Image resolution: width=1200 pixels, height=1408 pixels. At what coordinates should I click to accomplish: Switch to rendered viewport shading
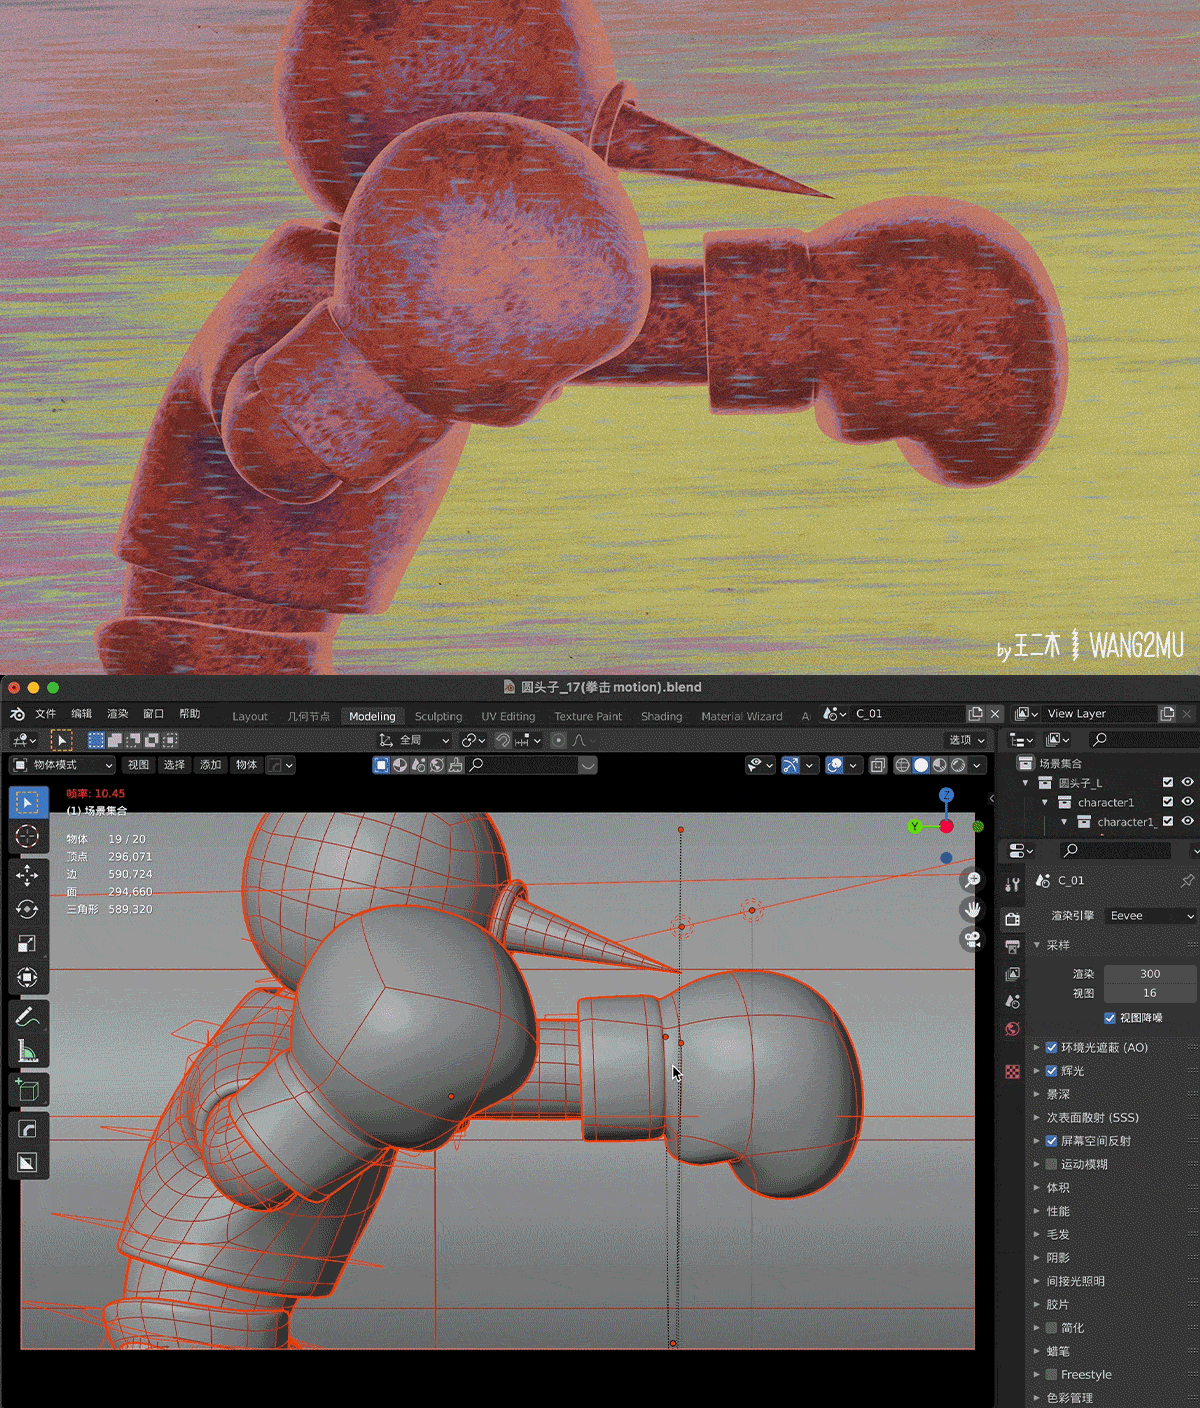pos(958,765)
